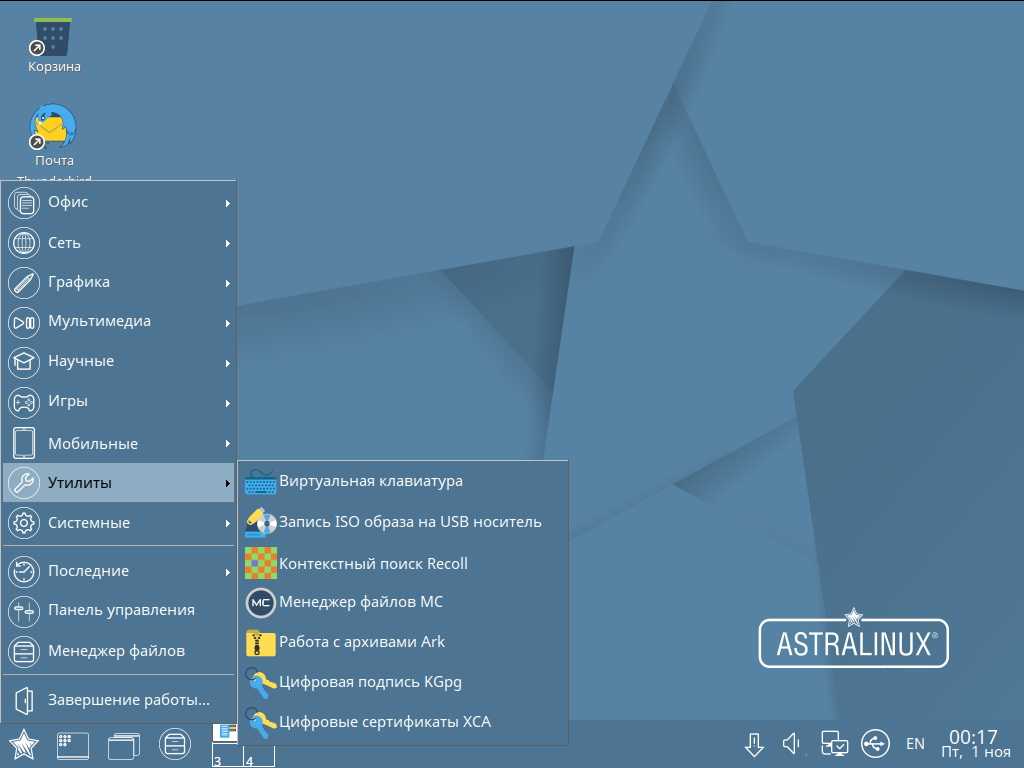Open the volume speaker icon in tray

pyautogui.click(x=792, y=744)
